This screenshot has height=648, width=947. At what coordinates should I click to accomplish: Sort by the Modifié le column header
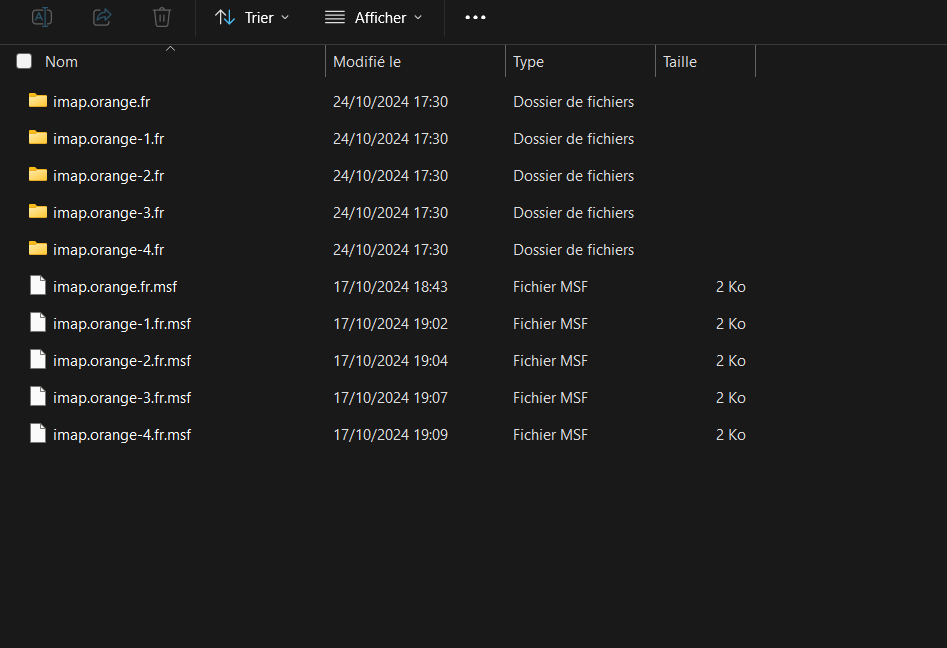tap(367, 62)
